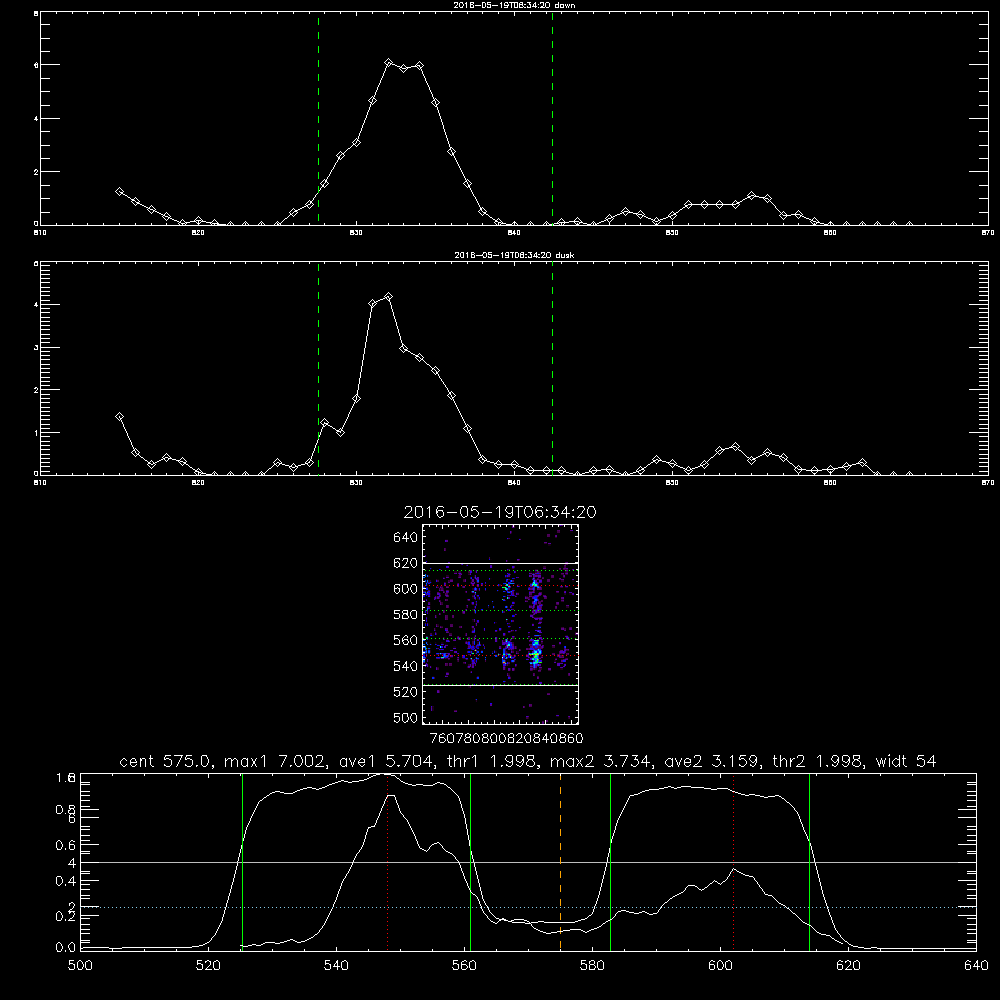Click the 580 label on heatmap y-axis
1000x1000 pixels.
pos(406,615)
